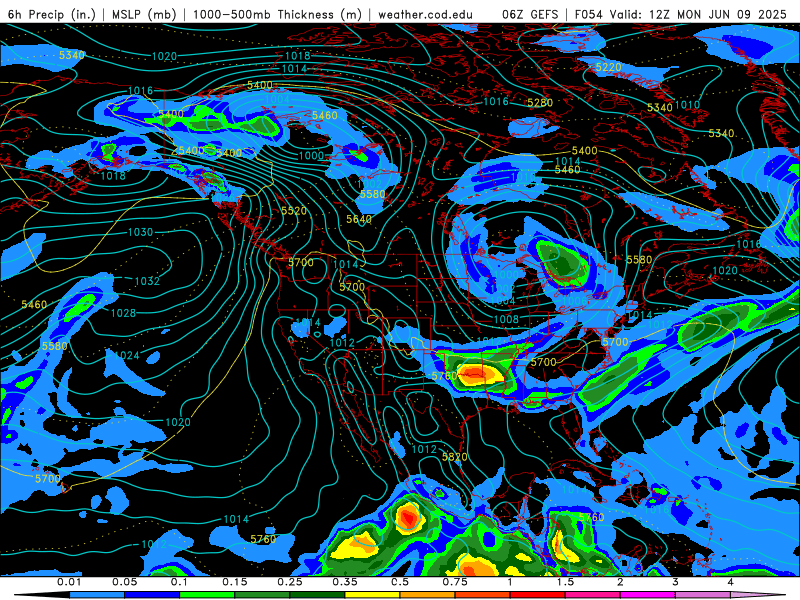Click the 1008 isobar label
The width and height of the screenshot is (800, 600).
(506, 319)
